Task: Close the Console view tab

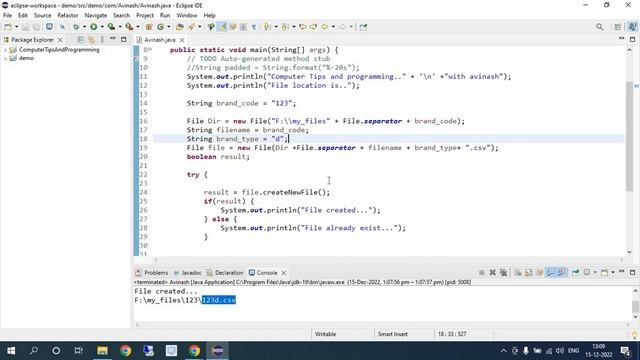Action: click(x=284, y=273)
